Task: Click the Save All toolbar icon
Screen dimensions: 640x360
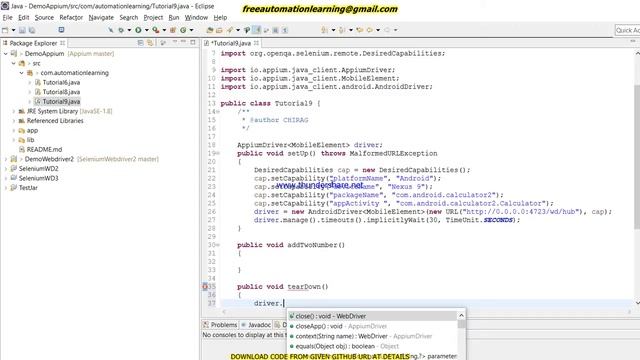Action: 32,30
